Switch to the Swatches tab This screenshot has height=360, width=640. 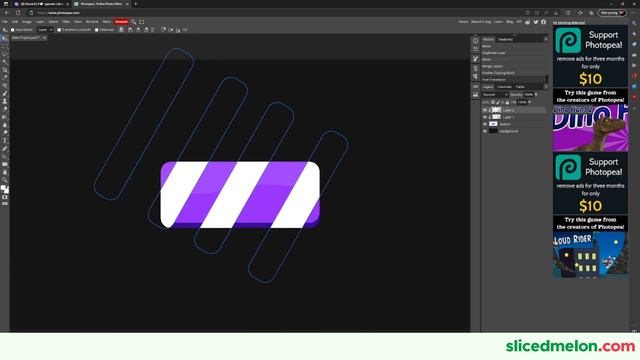(505, 39)
